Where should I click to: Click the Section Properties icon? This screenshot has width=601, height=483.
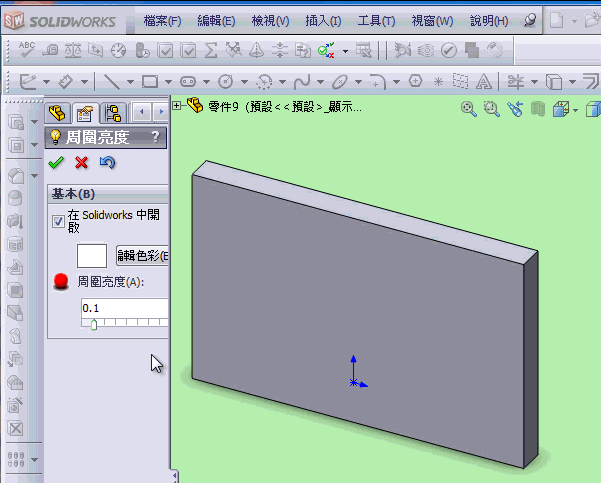point(95,50)
